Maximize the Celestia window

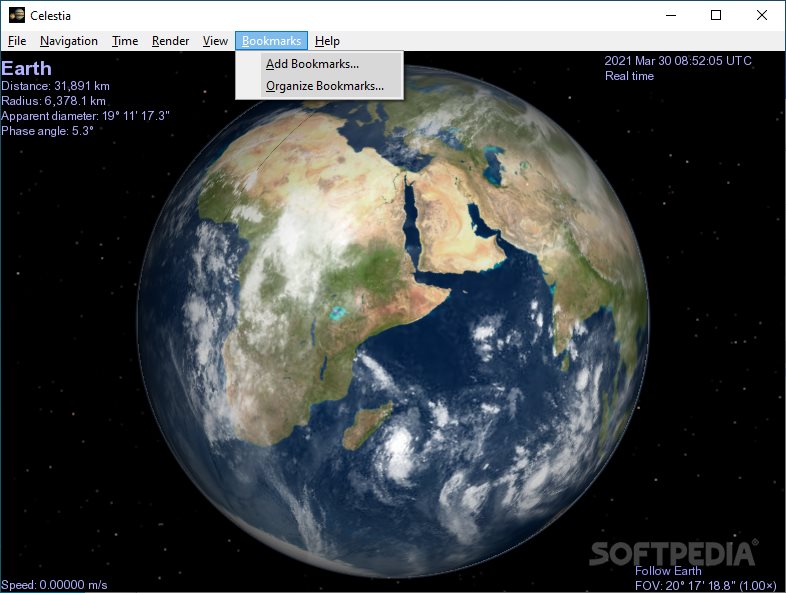[x=716, y=16]
